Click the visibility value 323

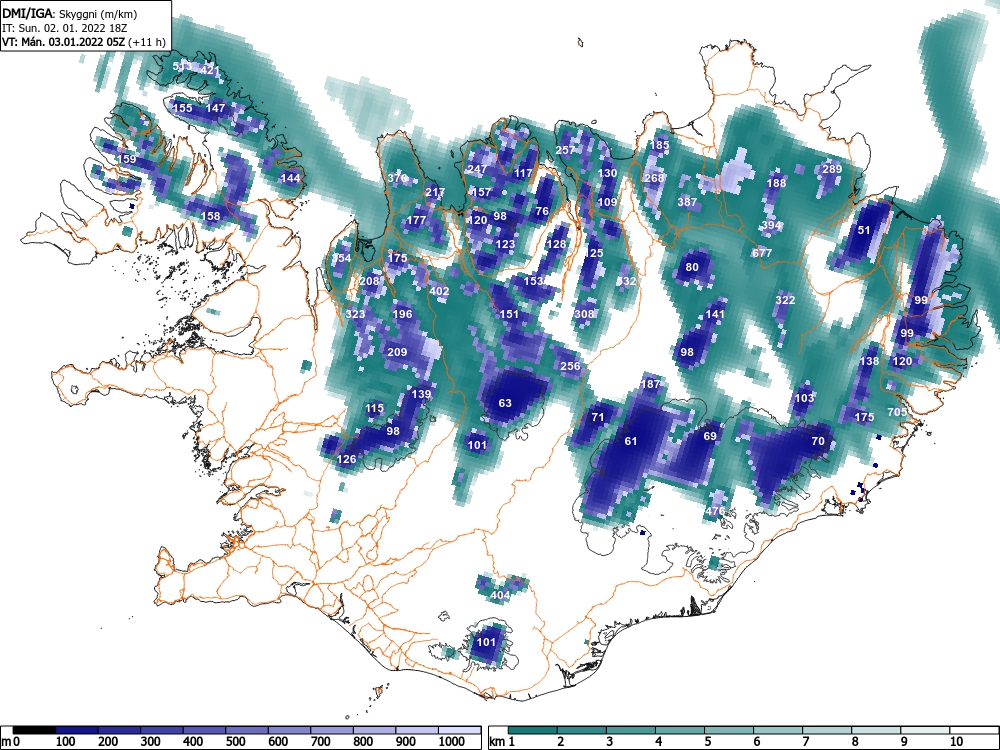[x=355, y=314]
